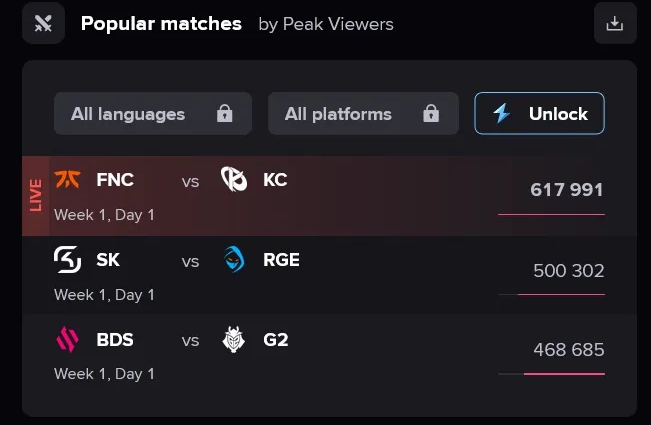This screenshot has width=651, height=425.
Task: Open the live FNC vs KC match
Action: tap(329, 196)
